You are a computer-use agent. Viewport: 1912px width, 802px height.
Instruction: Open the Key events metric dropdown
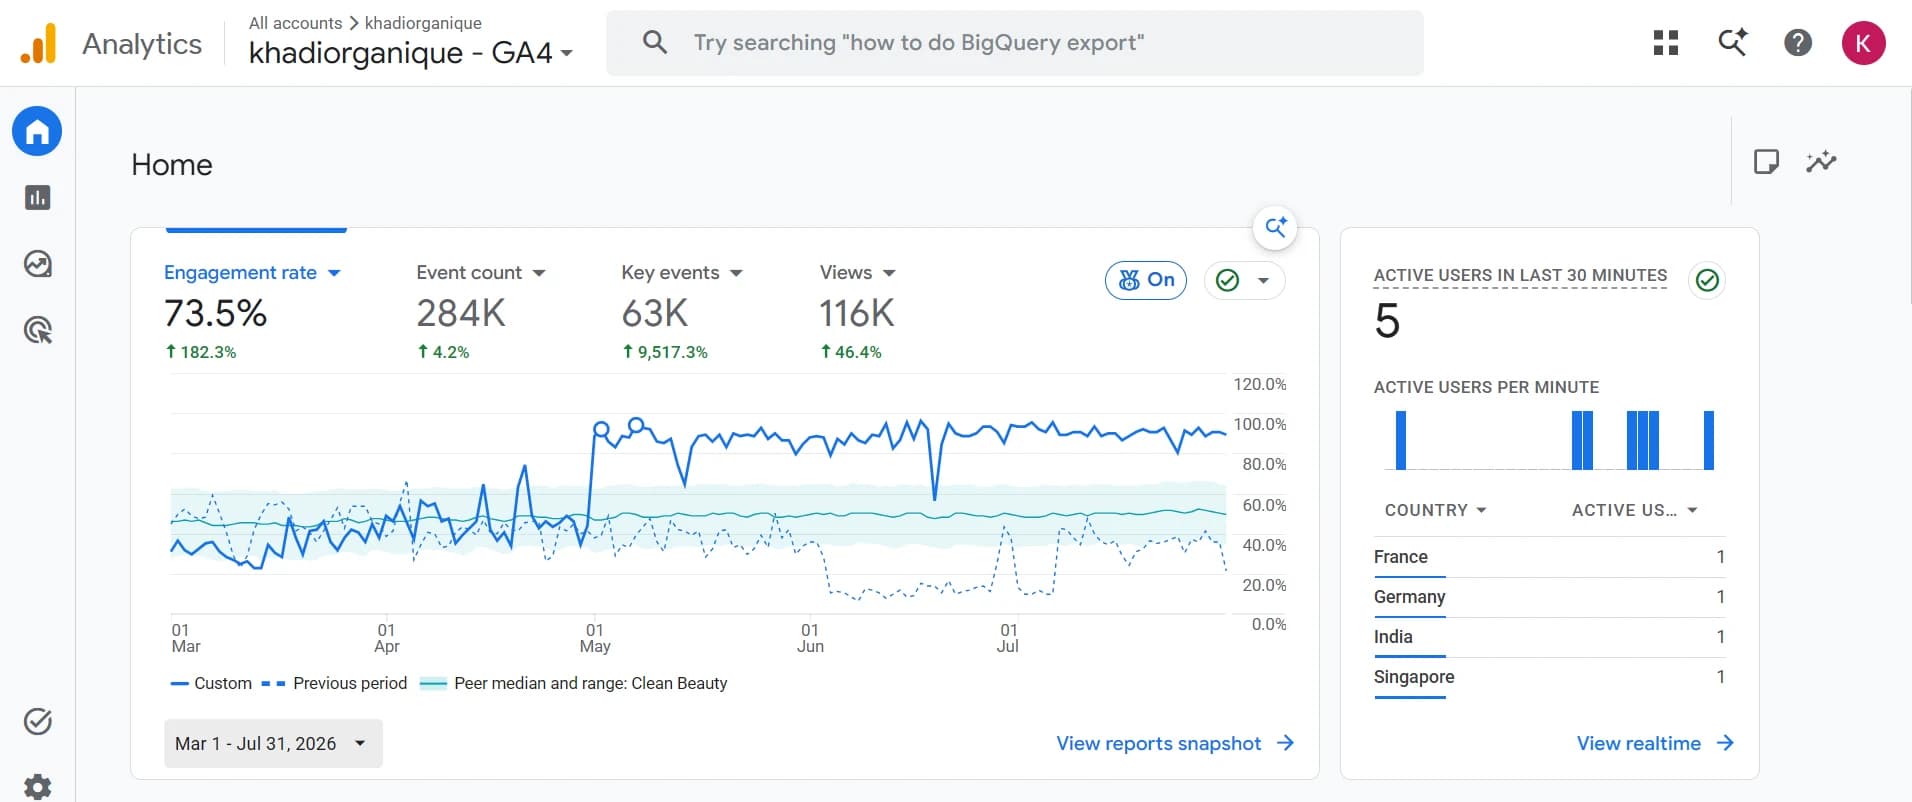682,273
